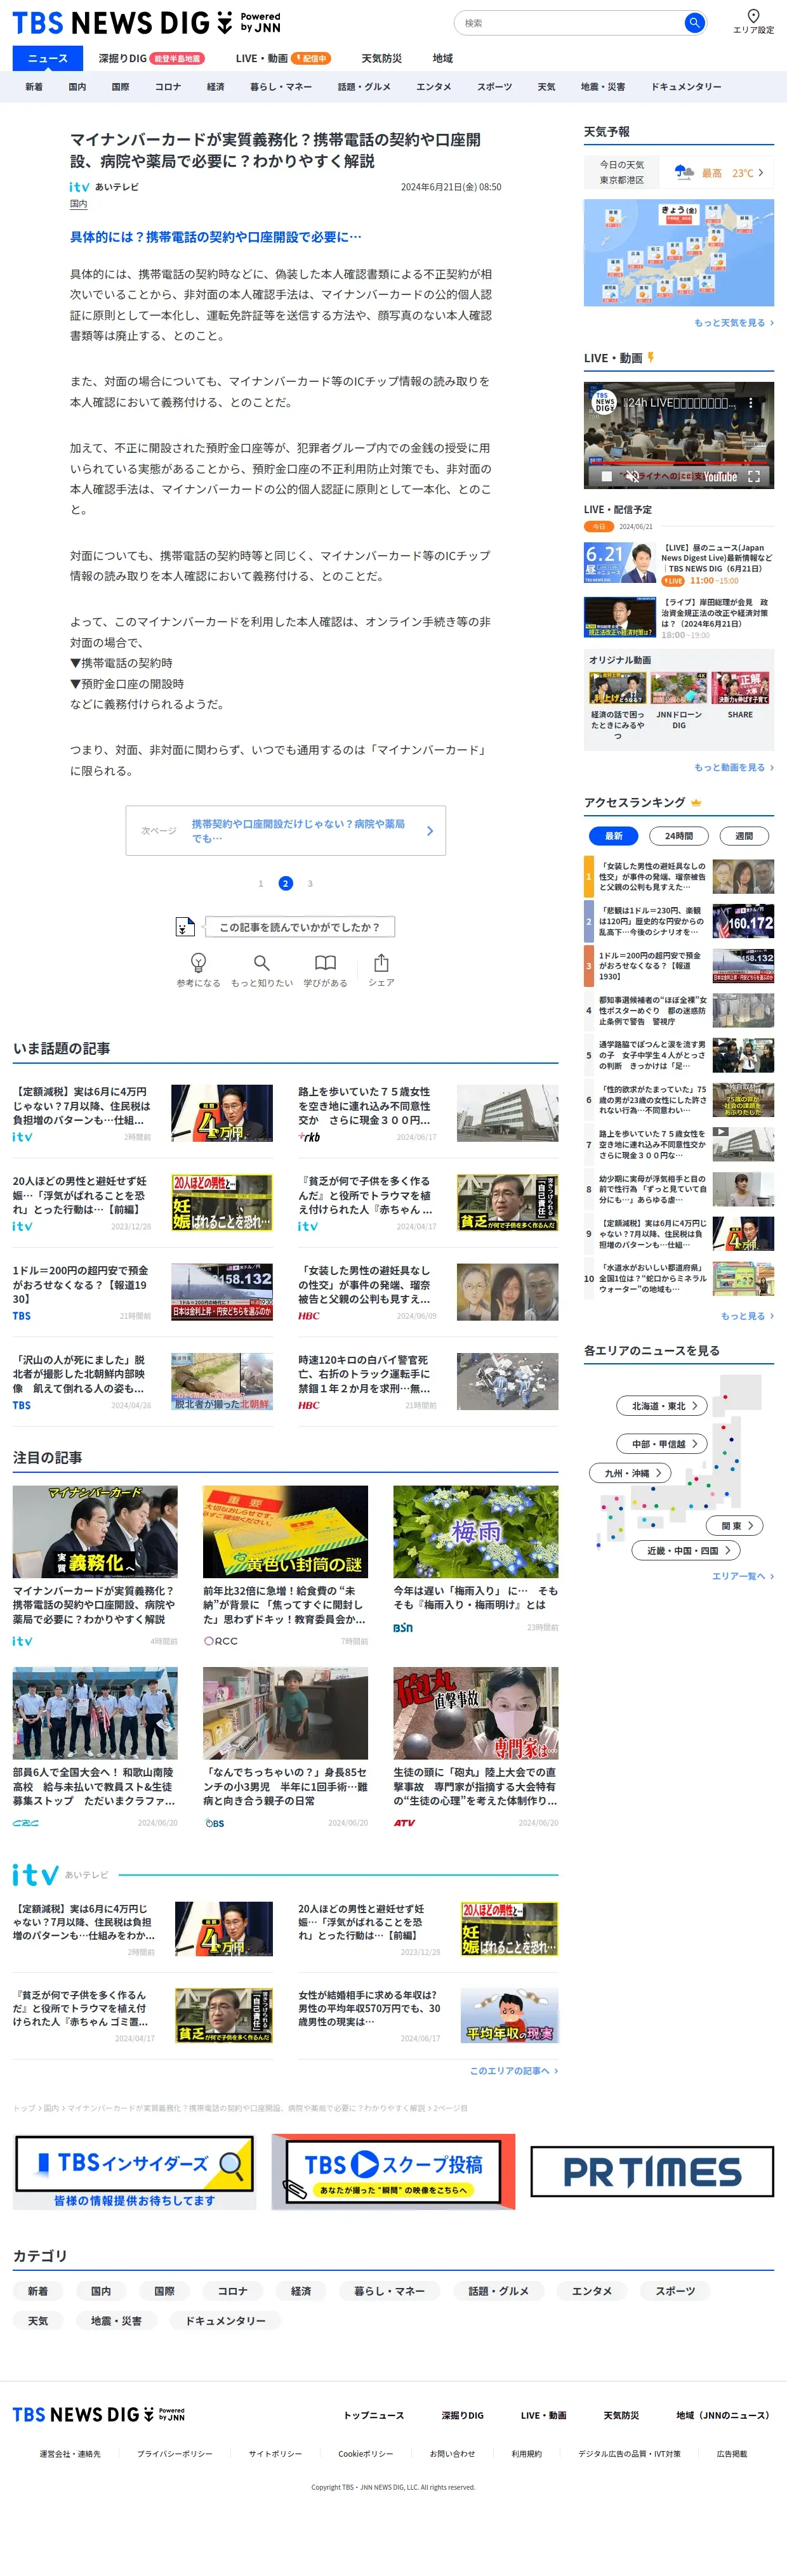Screen dimensions: 787x2576
Task: Click the この記事を読んでいかがでしたか？ button
Action: point(299,926)
